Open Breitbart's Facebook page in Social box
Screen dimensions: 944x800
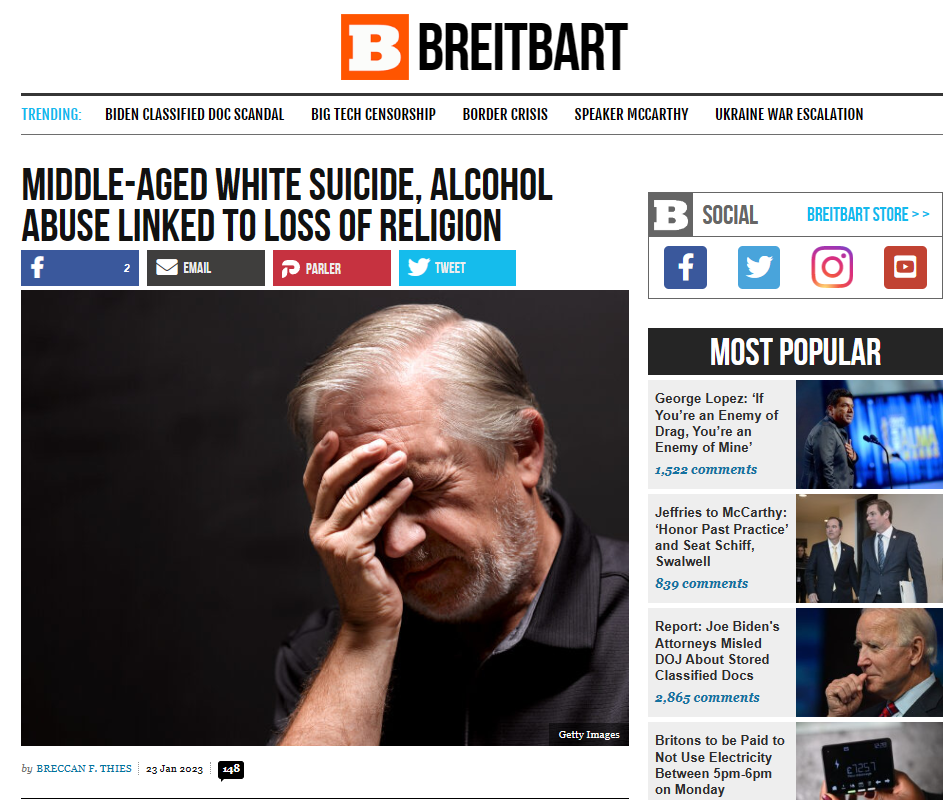click(x=685, y=267)
